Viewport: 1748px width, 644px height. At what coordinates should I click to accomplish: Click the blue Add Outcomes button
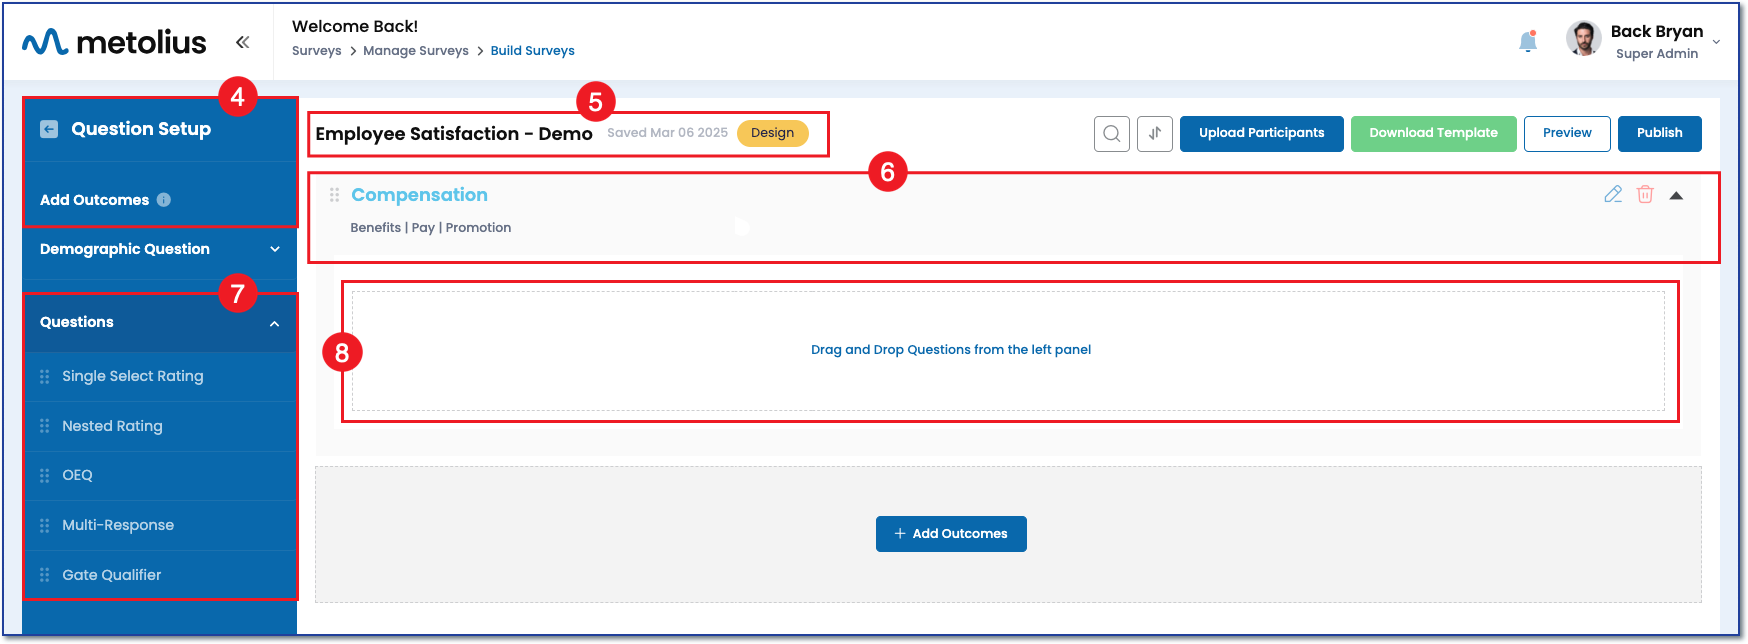[951, 534]
